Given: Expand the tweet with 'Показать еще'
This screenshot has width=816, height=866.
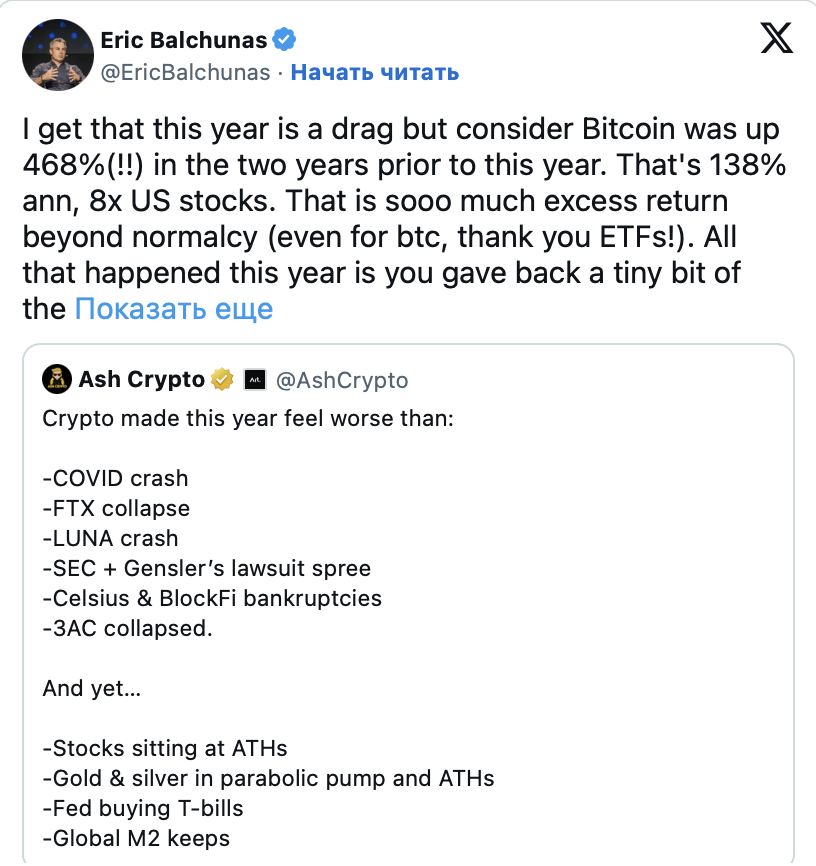Looking at the screenshot, I should pyautogui.click(x=174, y=309).
